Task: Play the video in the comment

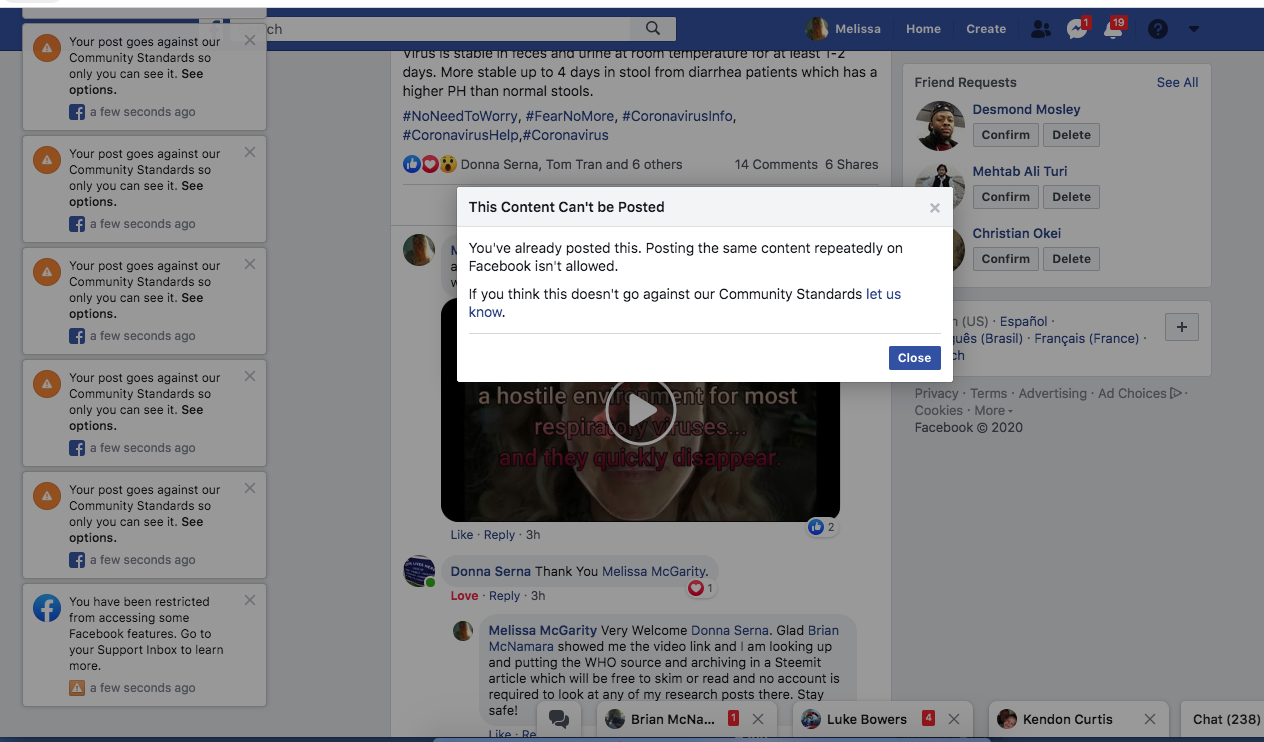Action: pyautogui.click(x=640, y=410)
